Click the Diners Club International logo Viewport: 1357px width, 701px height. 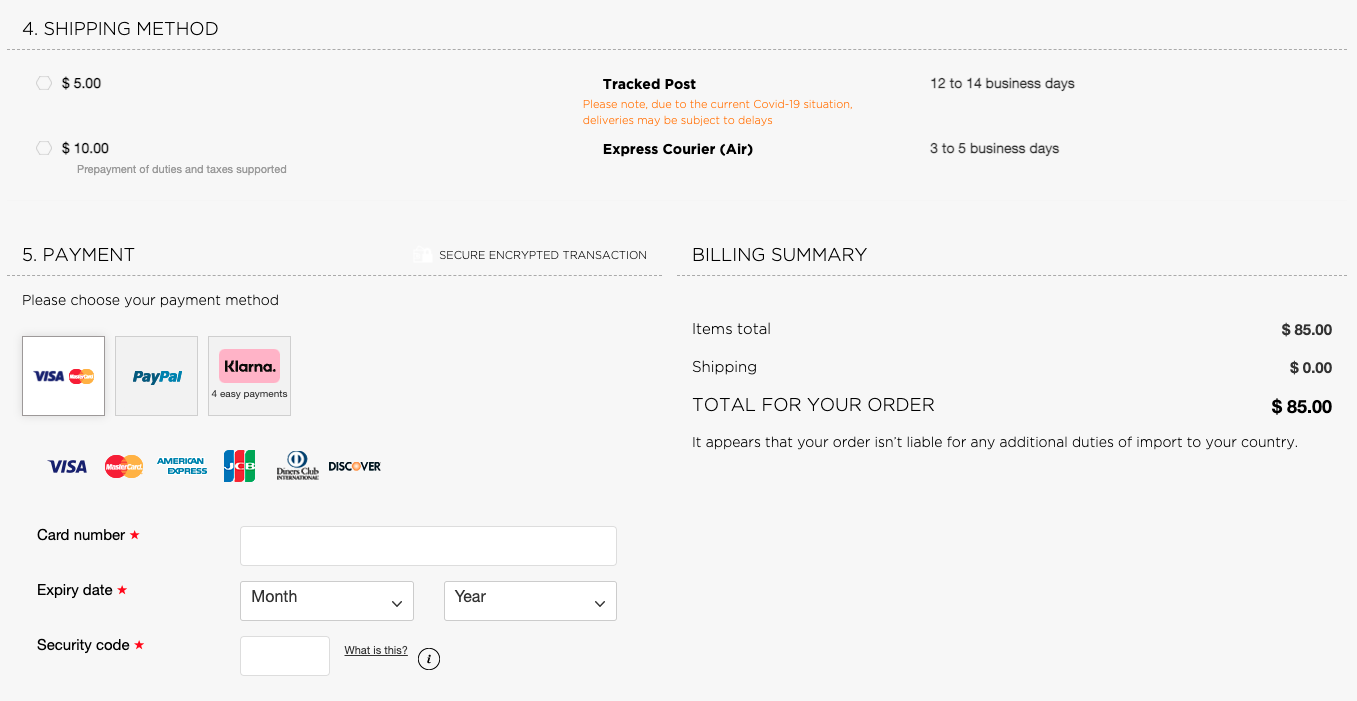[297, 466]
